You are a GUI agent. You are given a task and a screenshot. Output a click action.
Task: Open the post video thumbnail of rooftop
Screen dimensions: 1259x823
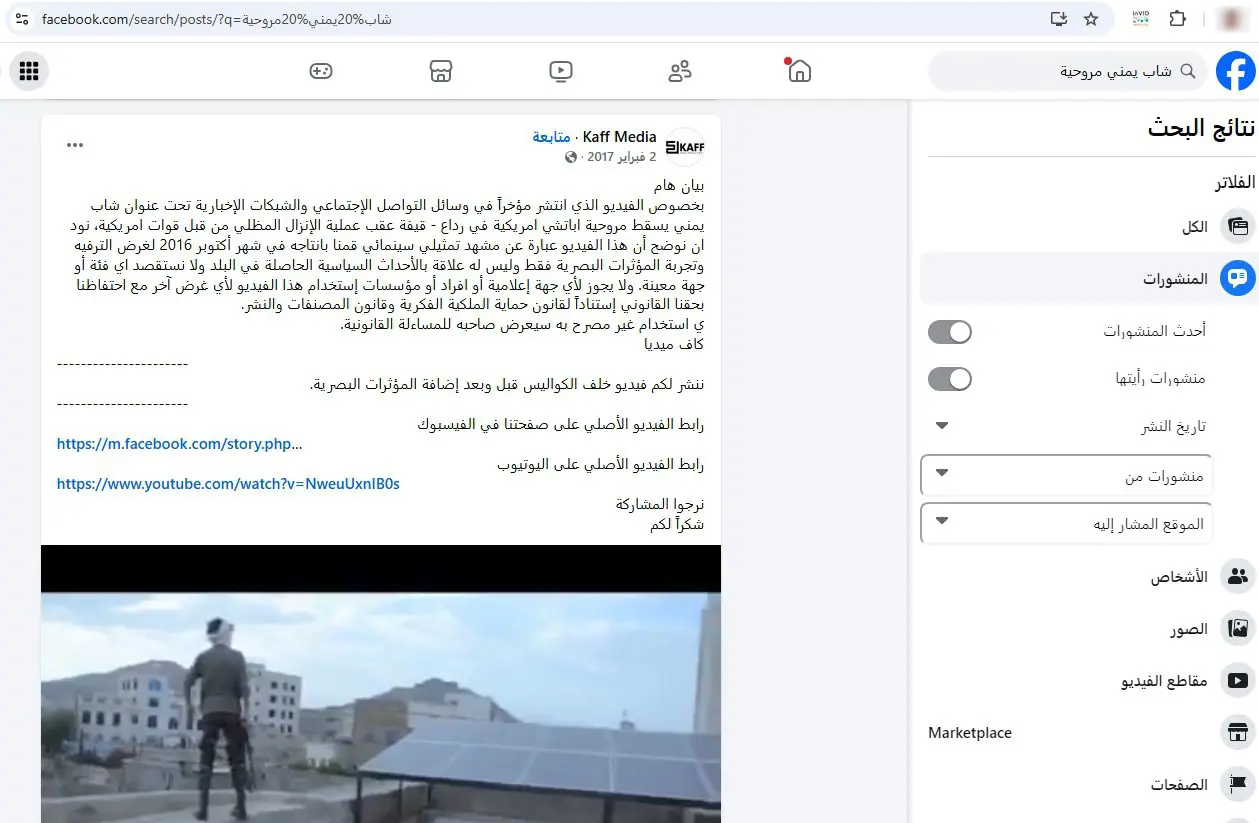click(381, 684)
